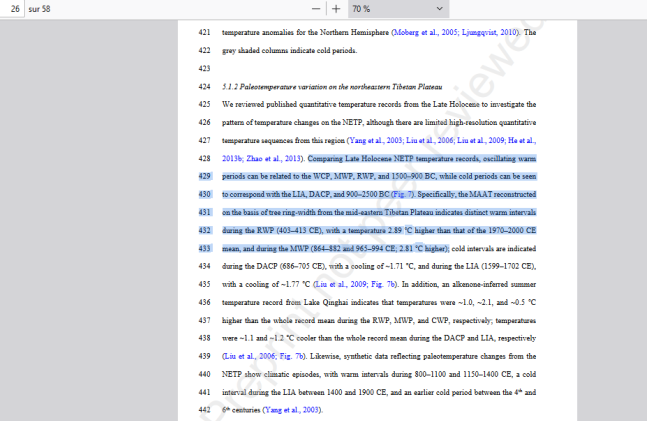Click line number 429 in the margin

204,176
